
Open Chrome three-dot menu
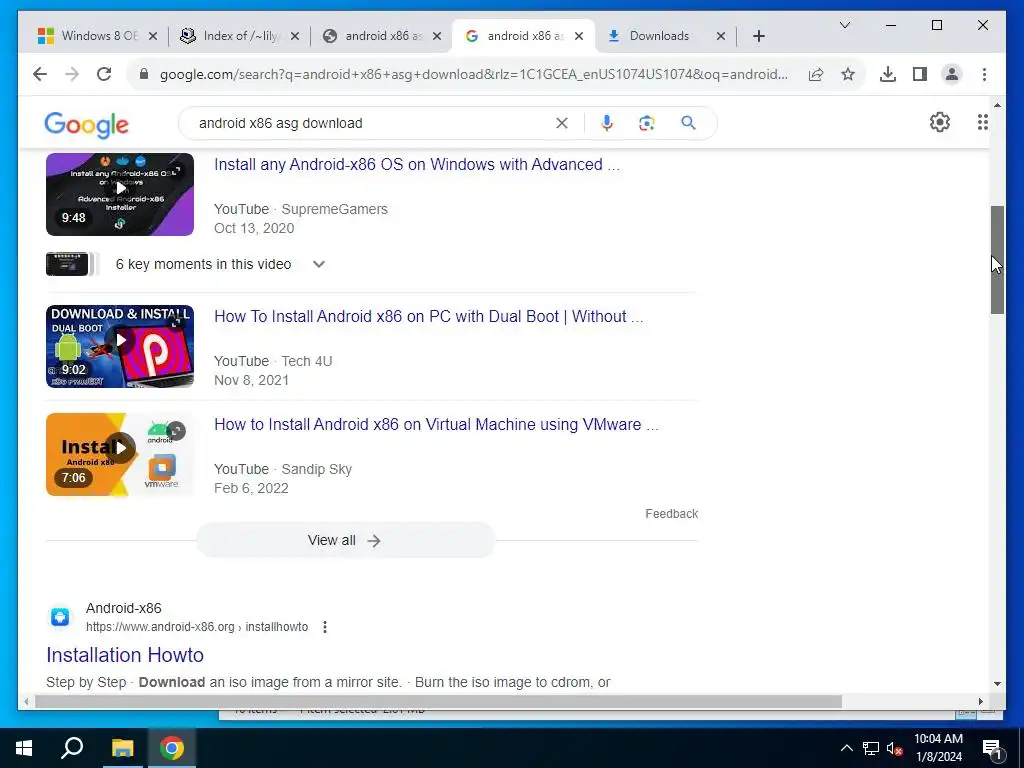click(984, 74)
